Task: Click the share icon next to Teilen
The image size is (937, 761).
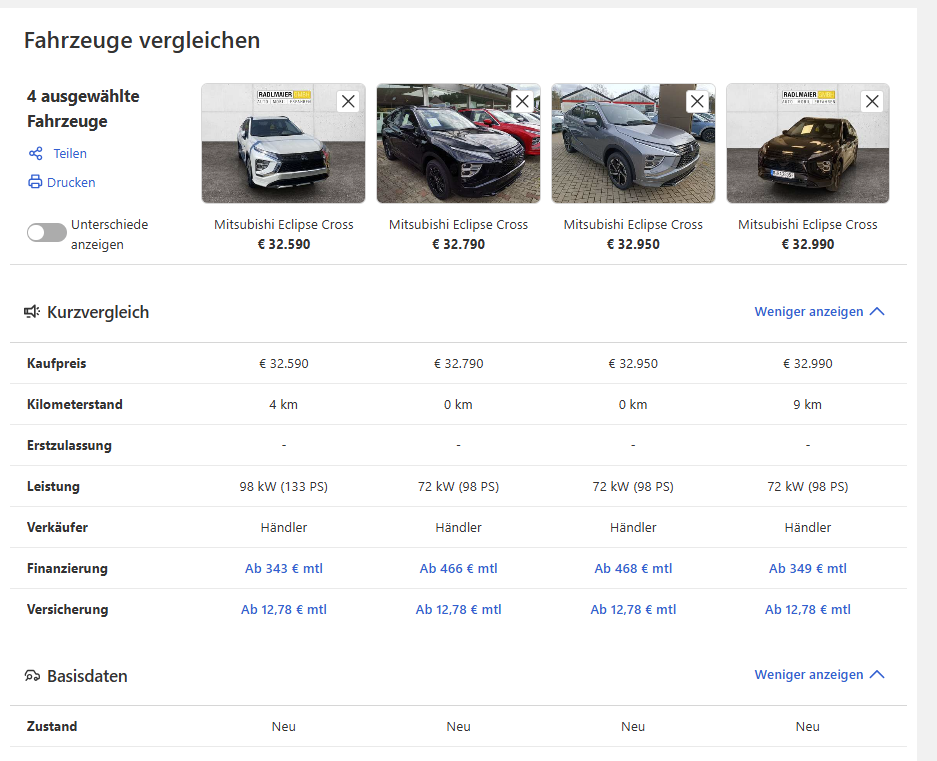Action: pyautogui.click(x=36, y=154)
